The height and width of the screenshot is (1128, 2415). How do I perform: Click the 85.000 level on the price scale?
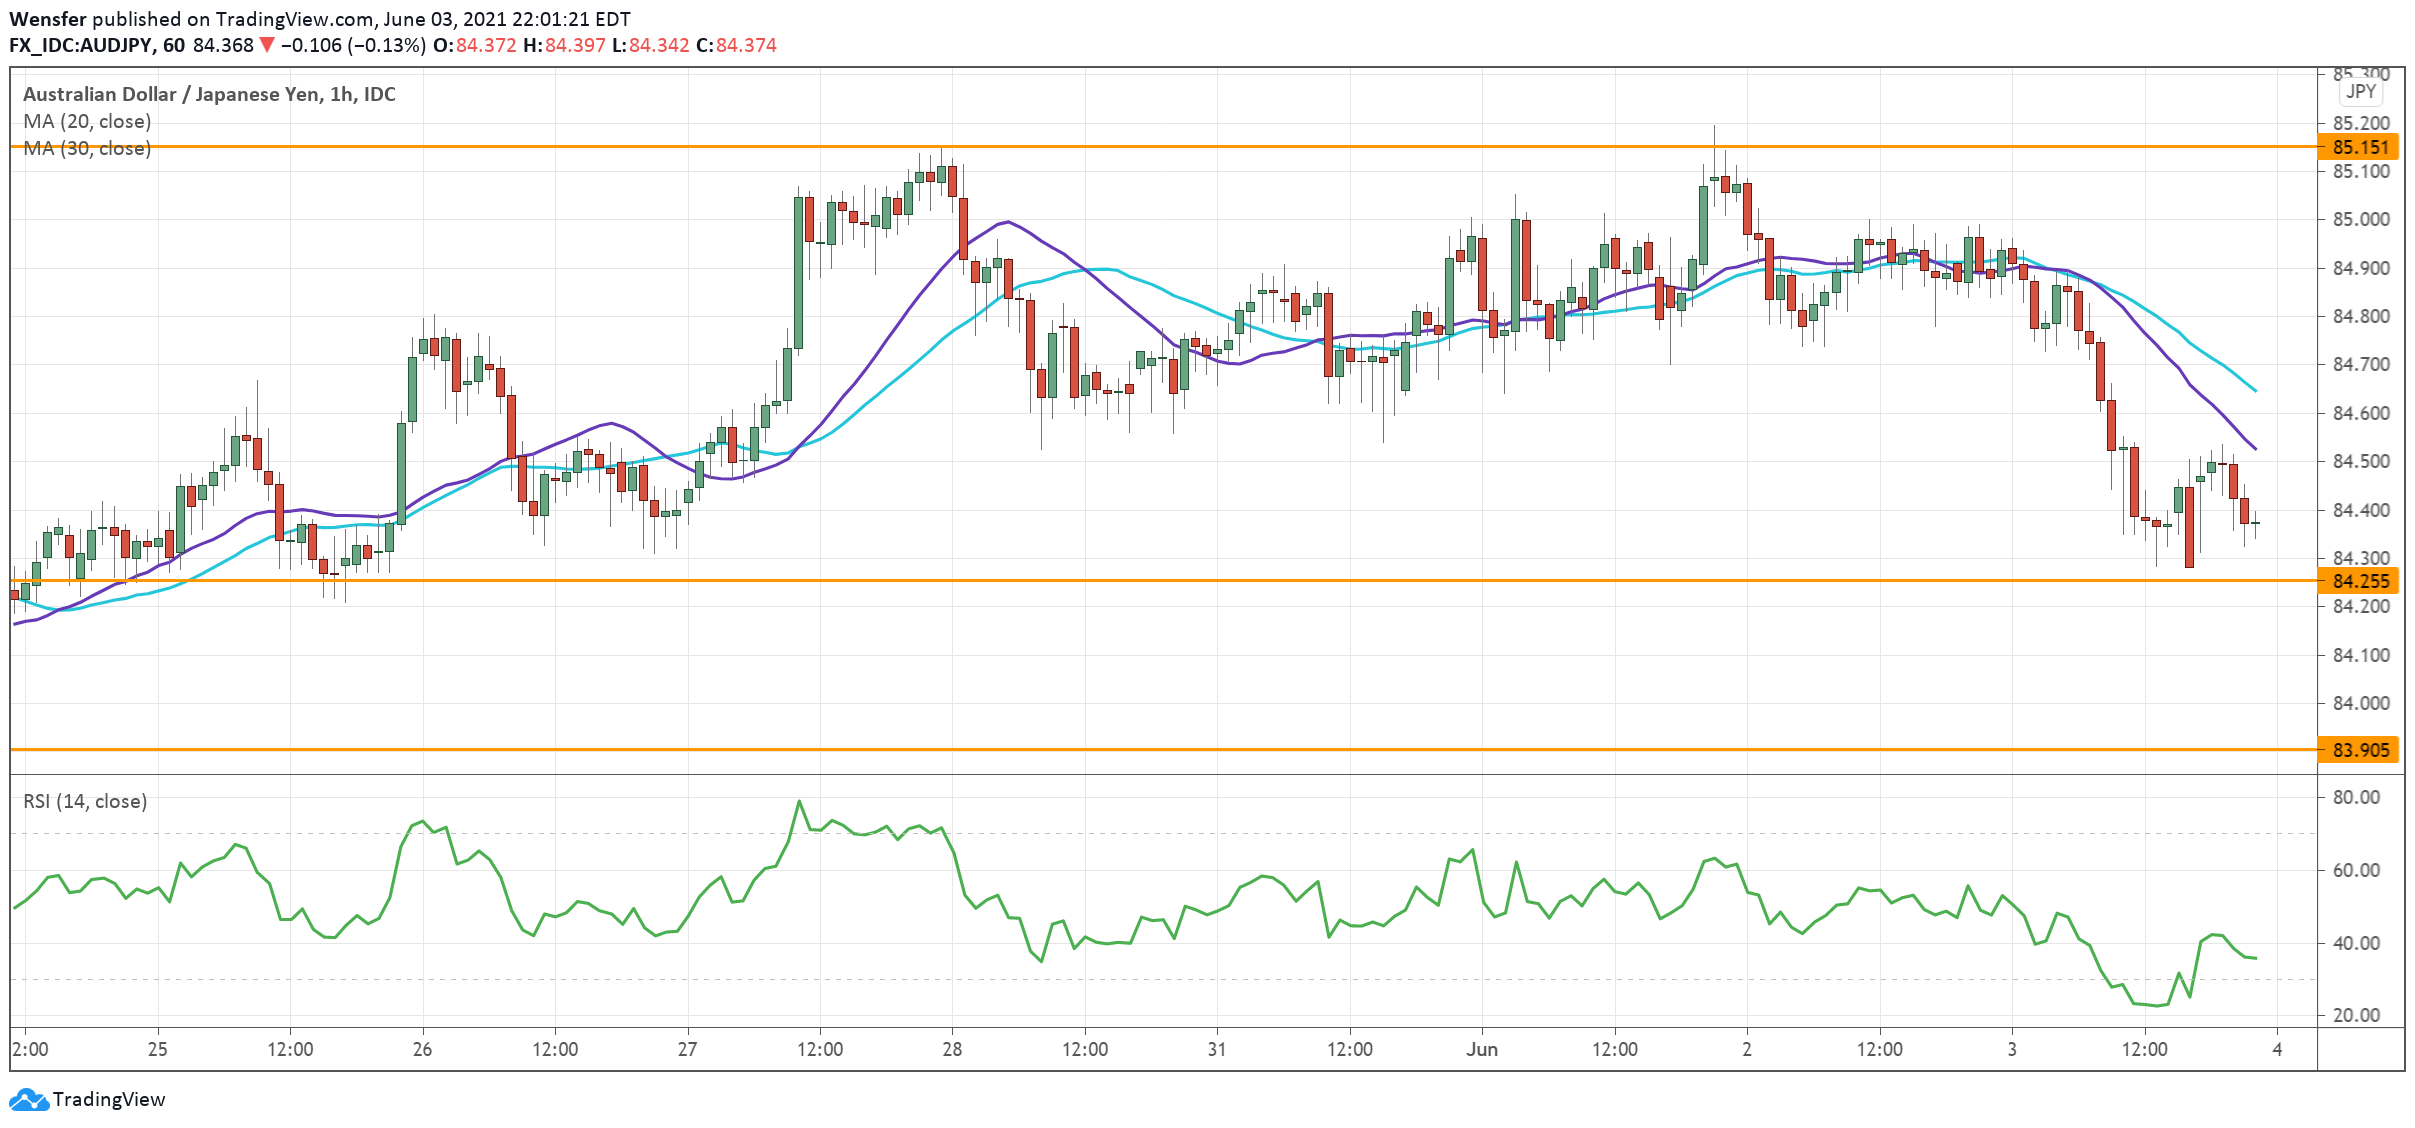pos(2360,220)
